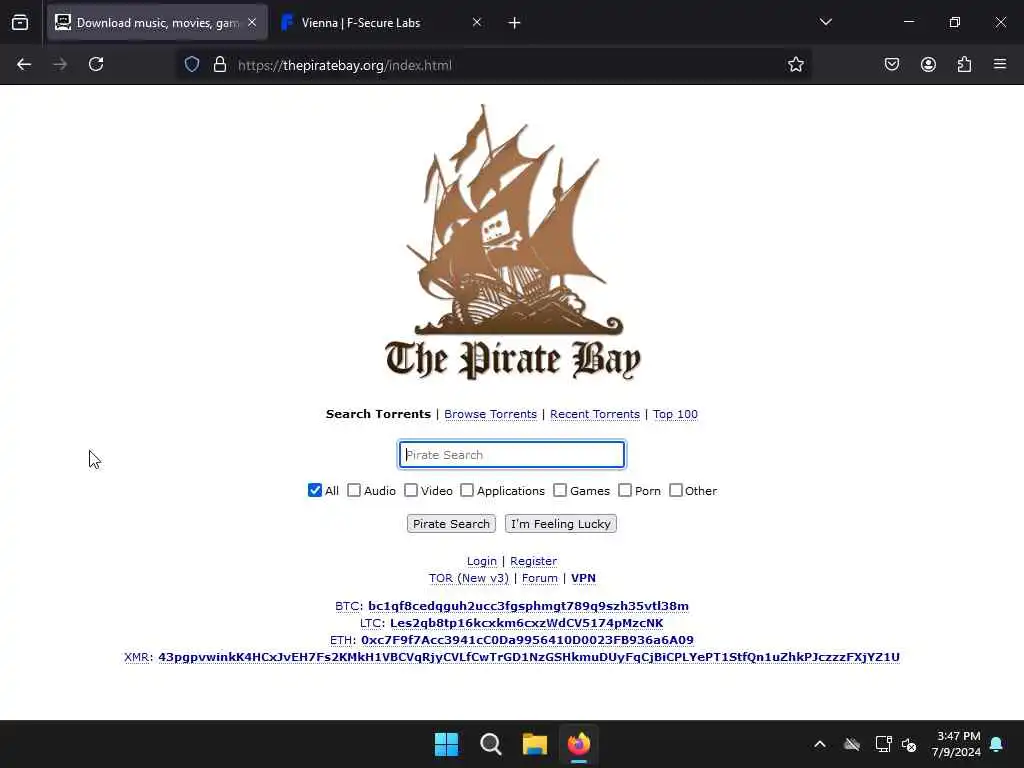The width and height of the screenshot is (1024, 768).
Task: Click the Firefox taskbar icon
Action: point(579,744)
